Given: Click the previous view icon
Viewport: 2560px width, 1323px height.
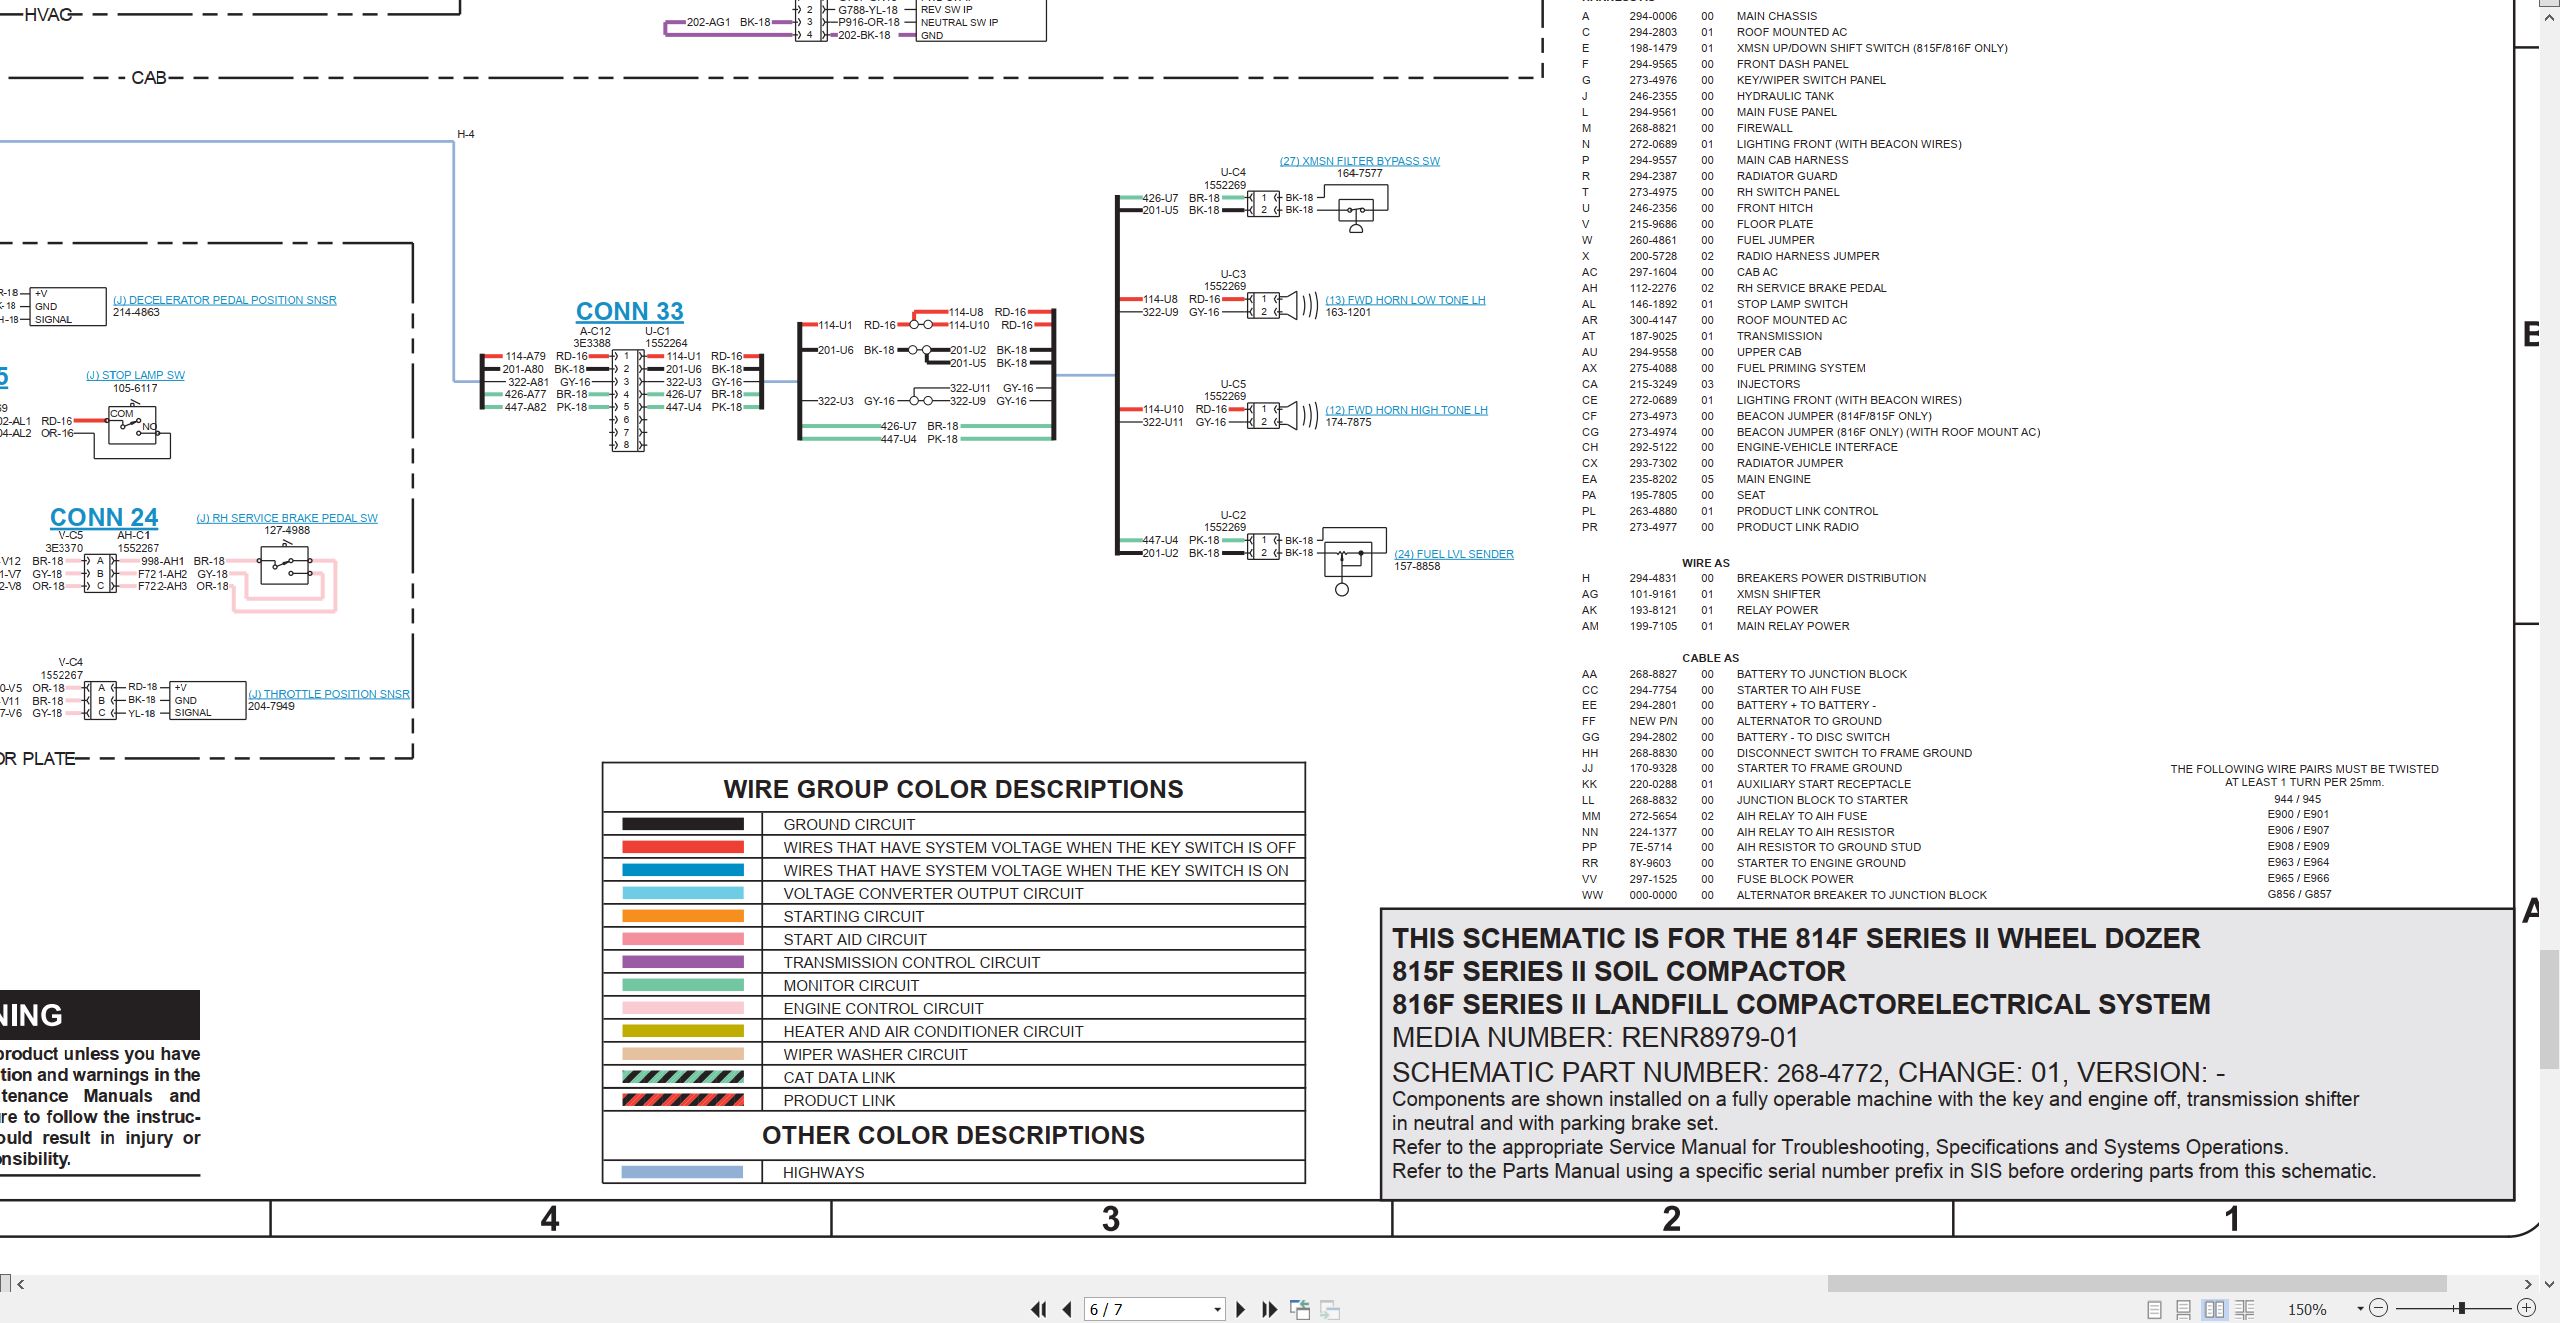Looking at the screenshot, I should 1300,1309.
